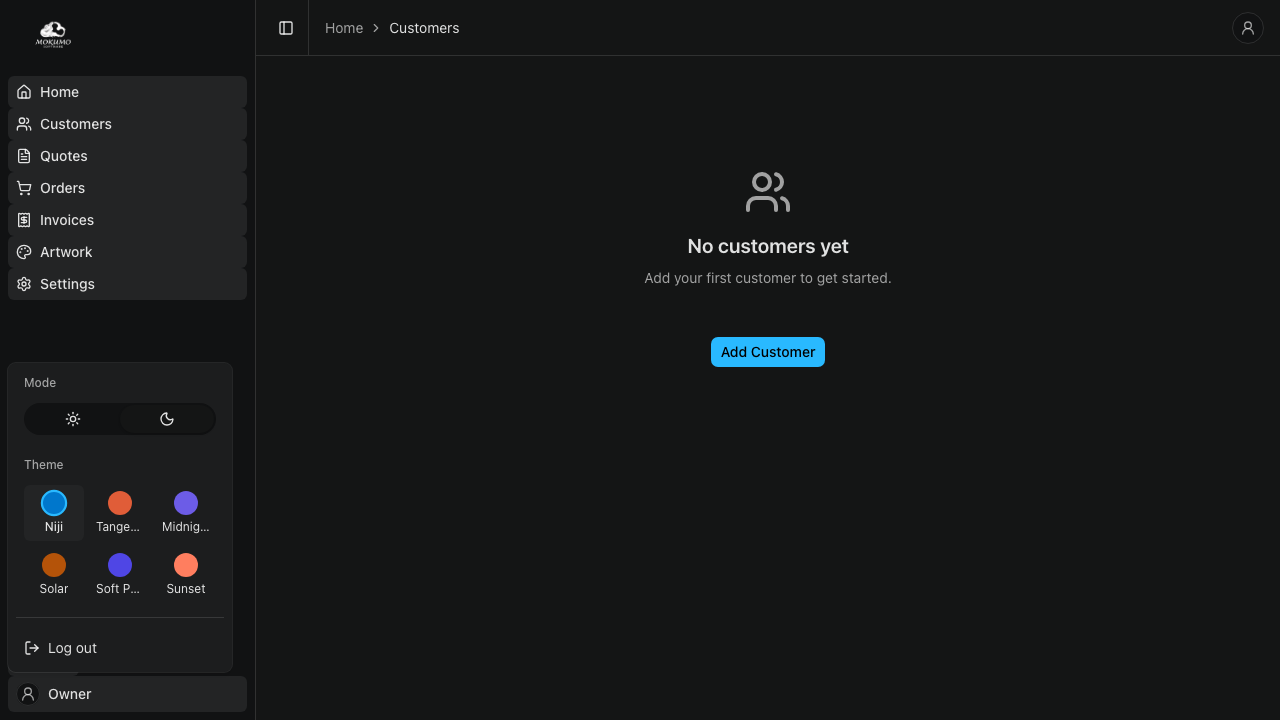
Task: Go to Home breadcrumb link
Action: [344, 28]
